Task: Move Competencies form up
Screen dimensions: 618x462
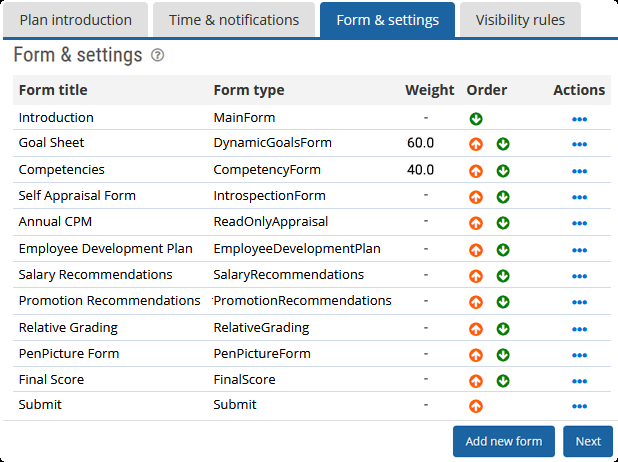Action: (x=476, y=171)
